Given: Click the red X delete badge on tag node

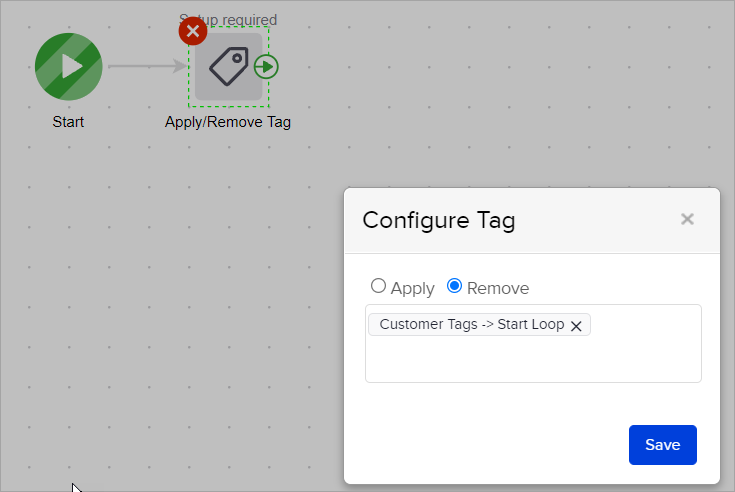Looking at the screenshot, I should [x=193, y=31].
